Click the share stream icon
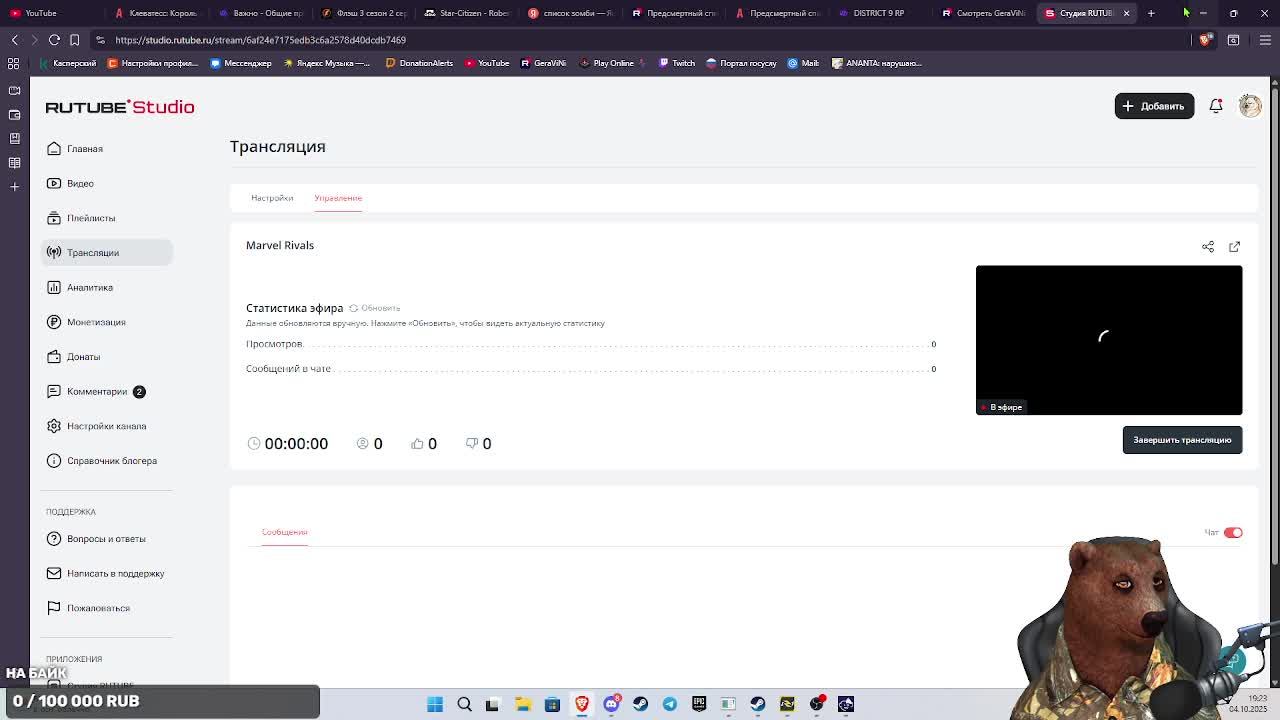Image resolution: width=1280 pixels, height=720 pixels. point(1208,247)
